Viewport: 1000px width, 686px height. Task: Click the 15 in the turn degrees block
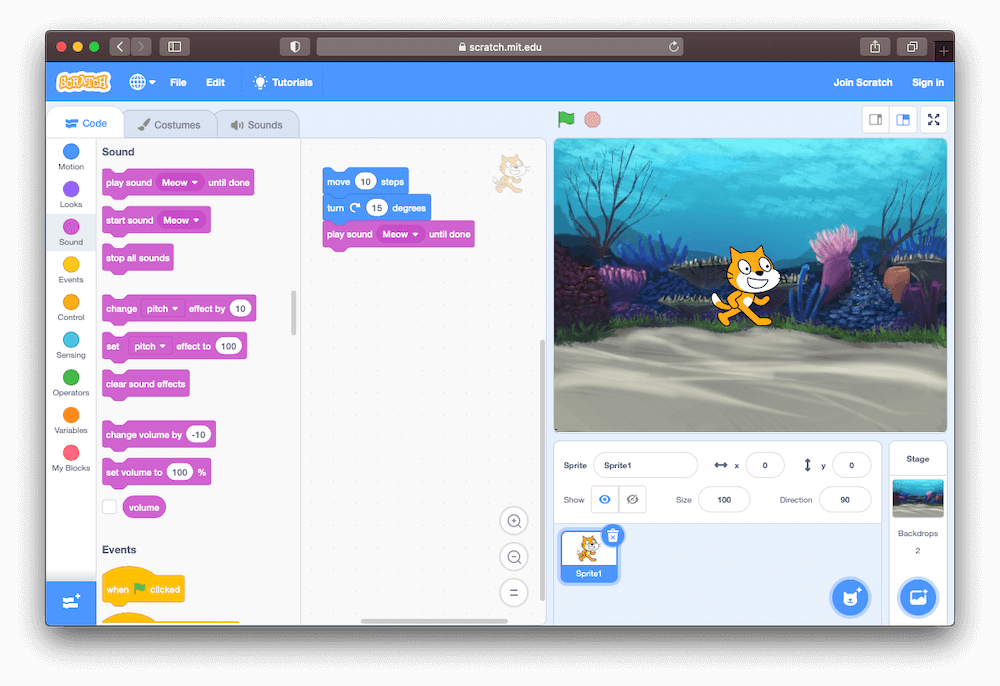coord(377,208)
